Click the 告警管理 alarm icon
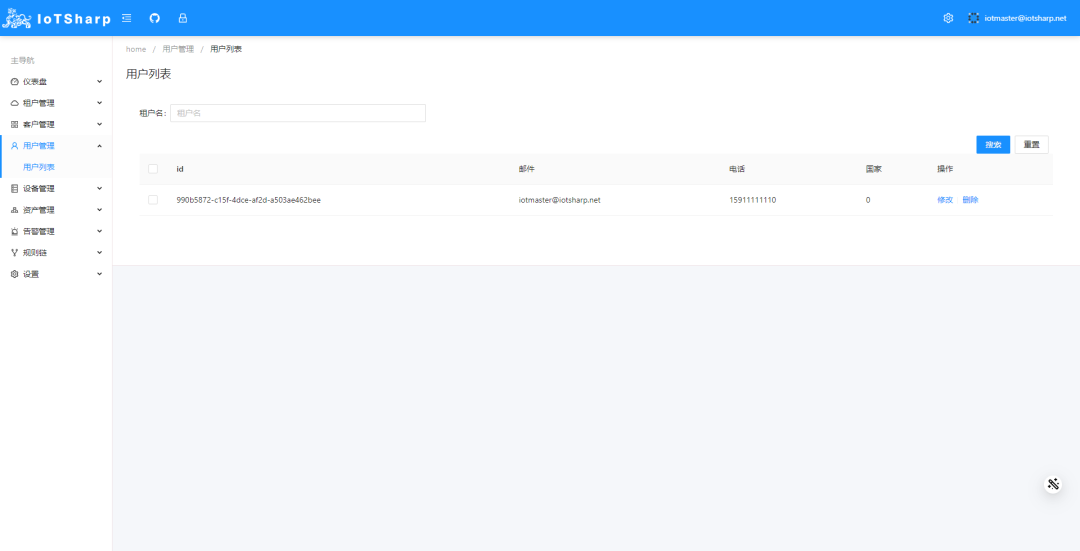The image size is (1080, 551). point(14,231)
